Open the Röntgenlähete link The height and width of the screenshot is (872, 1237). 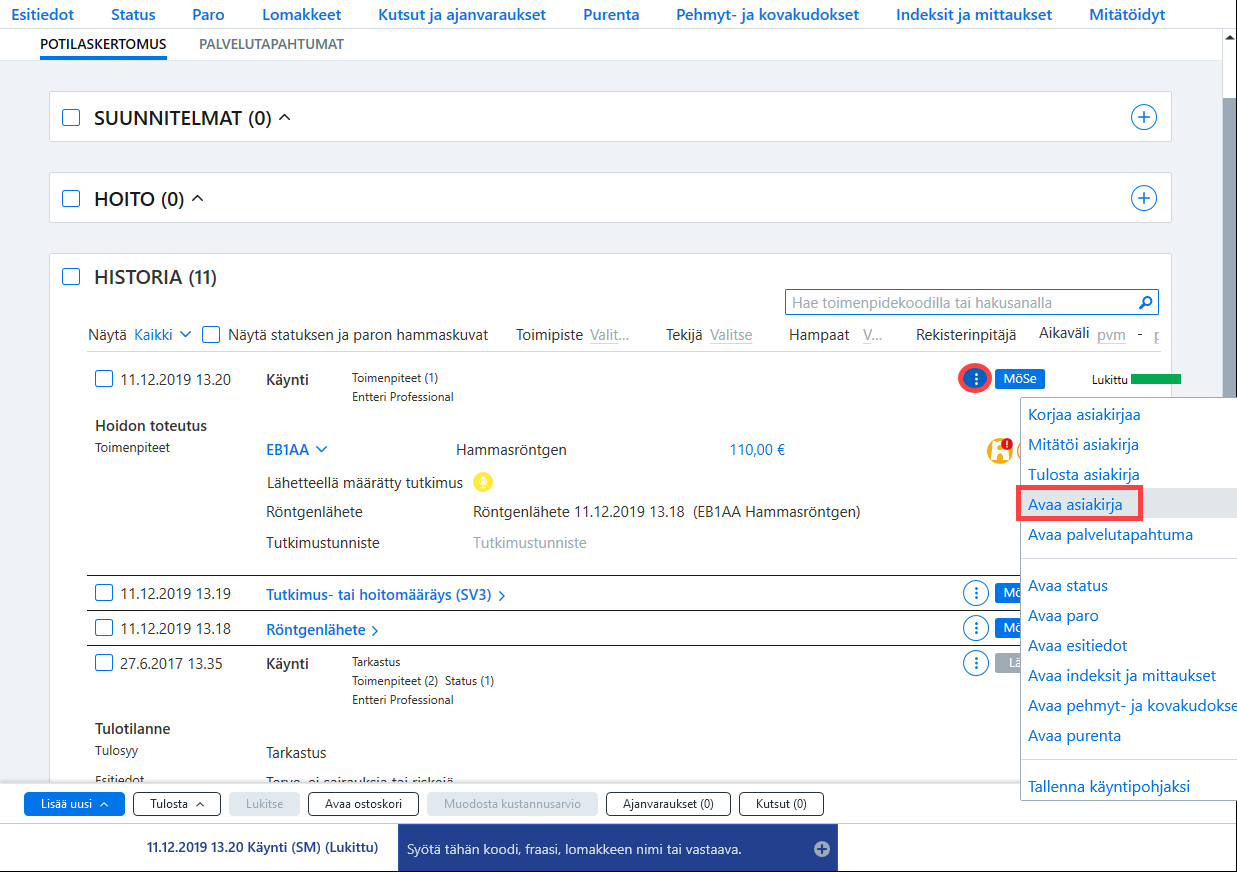pyautogui.click(x=322, y=630)
